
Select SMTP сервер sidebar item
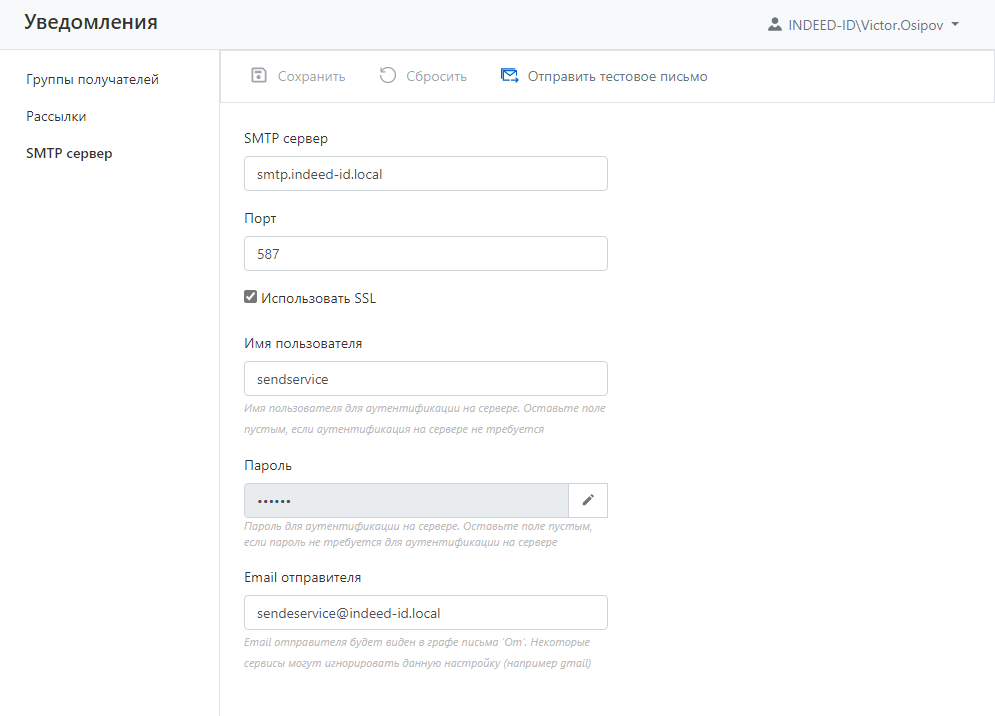tap(69, 153)
